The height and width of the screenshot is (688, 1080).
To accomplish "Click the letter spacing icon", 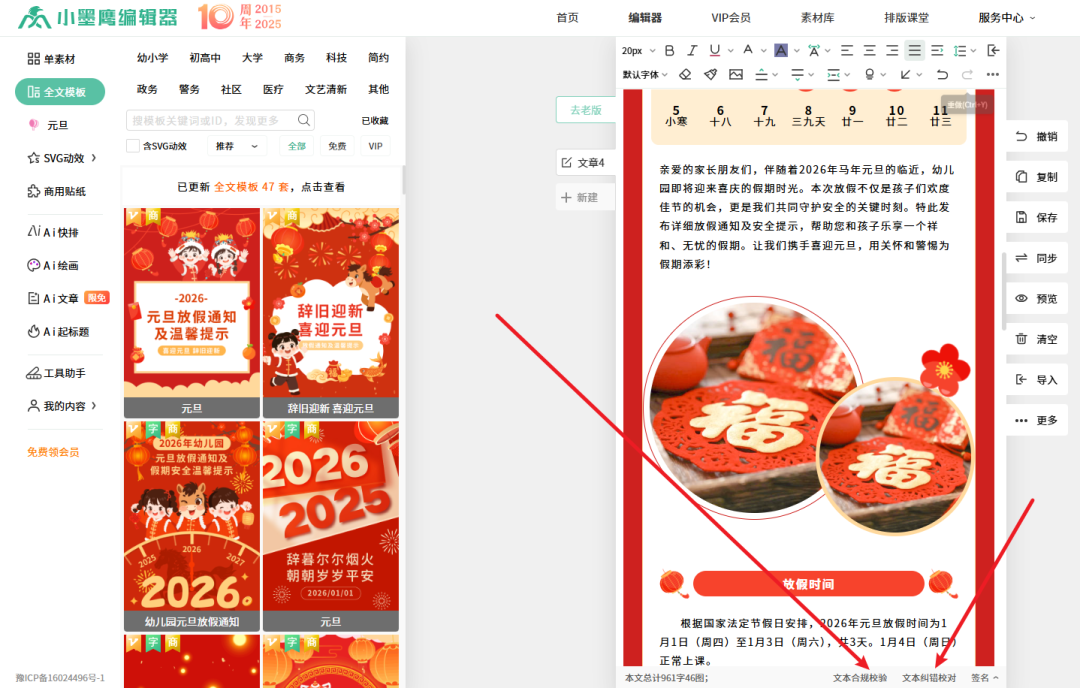I will click(x=814, y=50).
